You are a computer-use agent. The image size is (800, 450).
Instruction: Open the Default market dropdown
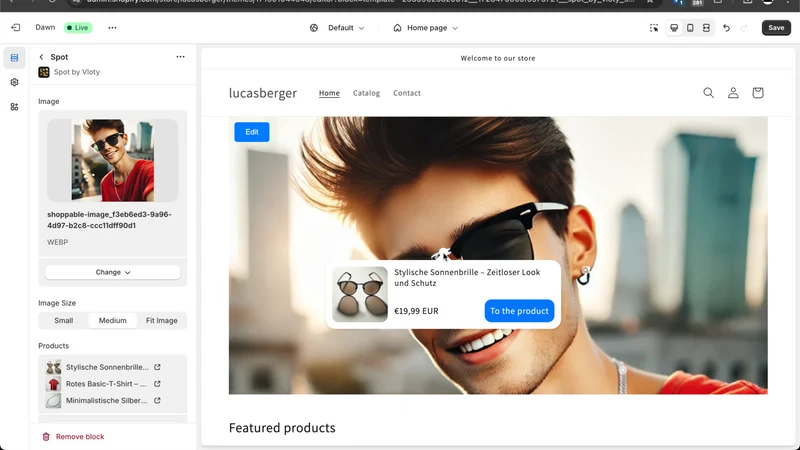(x=346, y=28)
